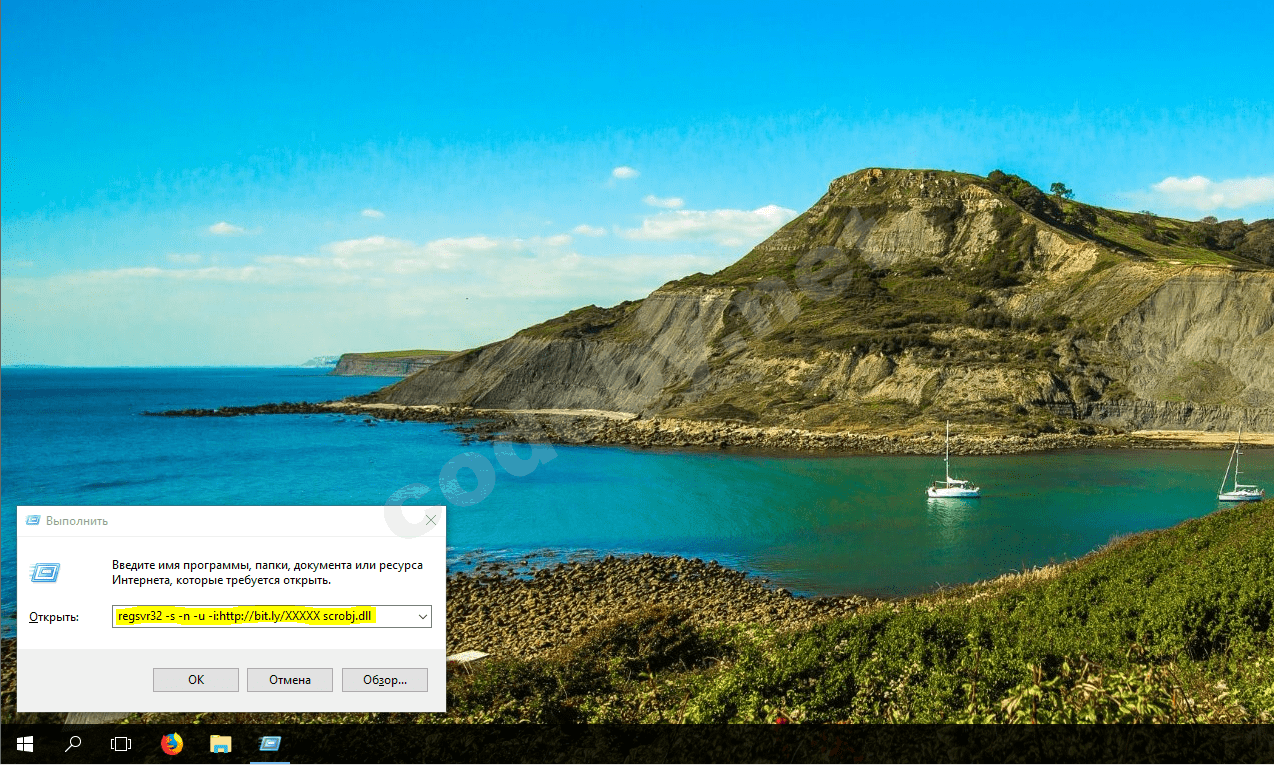The image size is (1274, 765).
Task: Click Отмена to cancel Run dialog
Action: tap(290, 680)
